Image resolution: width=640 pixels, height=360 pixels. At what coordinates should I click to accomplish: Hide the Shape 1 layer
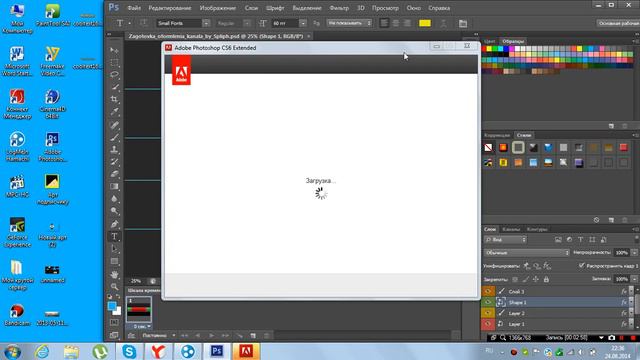(x=488, y=302)
